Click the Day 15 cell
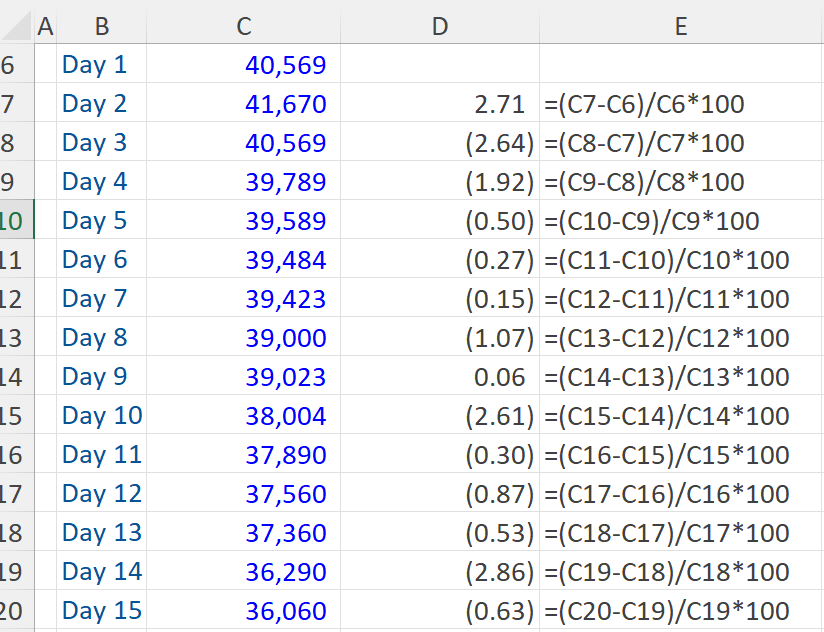 coord(102,611)
